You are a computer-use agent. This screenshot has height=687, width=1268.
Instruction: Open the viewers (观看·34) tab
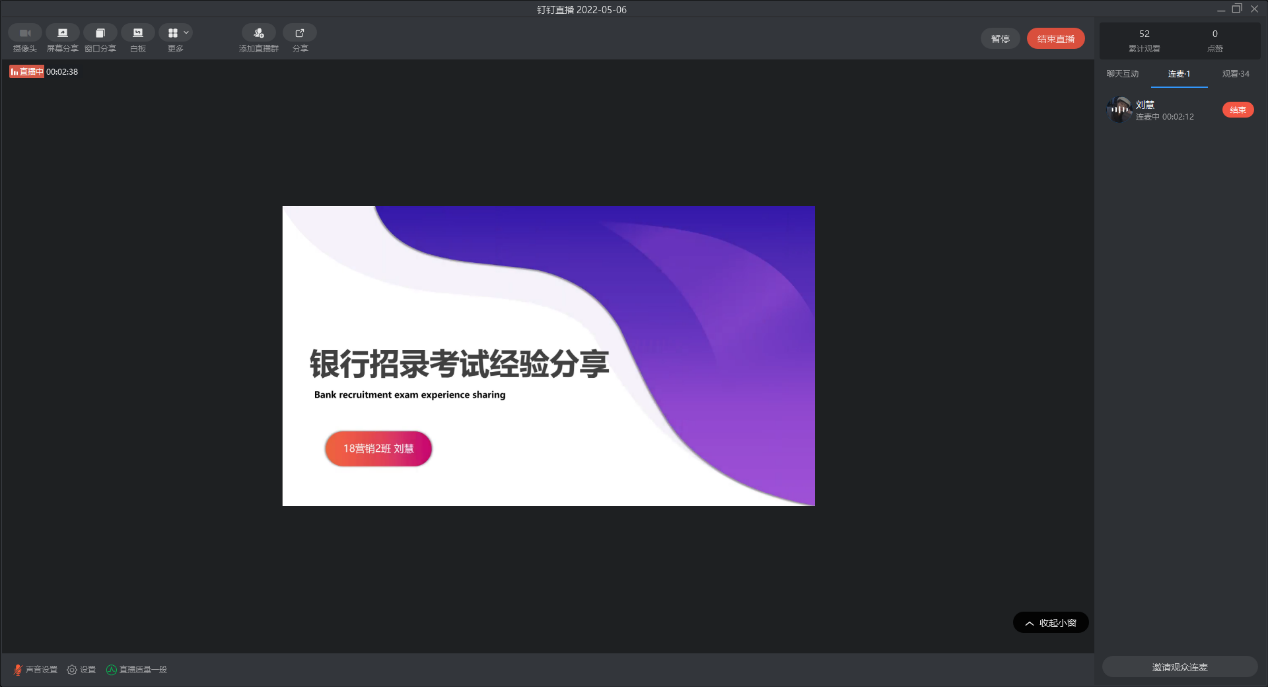(x=1235, y=74)
